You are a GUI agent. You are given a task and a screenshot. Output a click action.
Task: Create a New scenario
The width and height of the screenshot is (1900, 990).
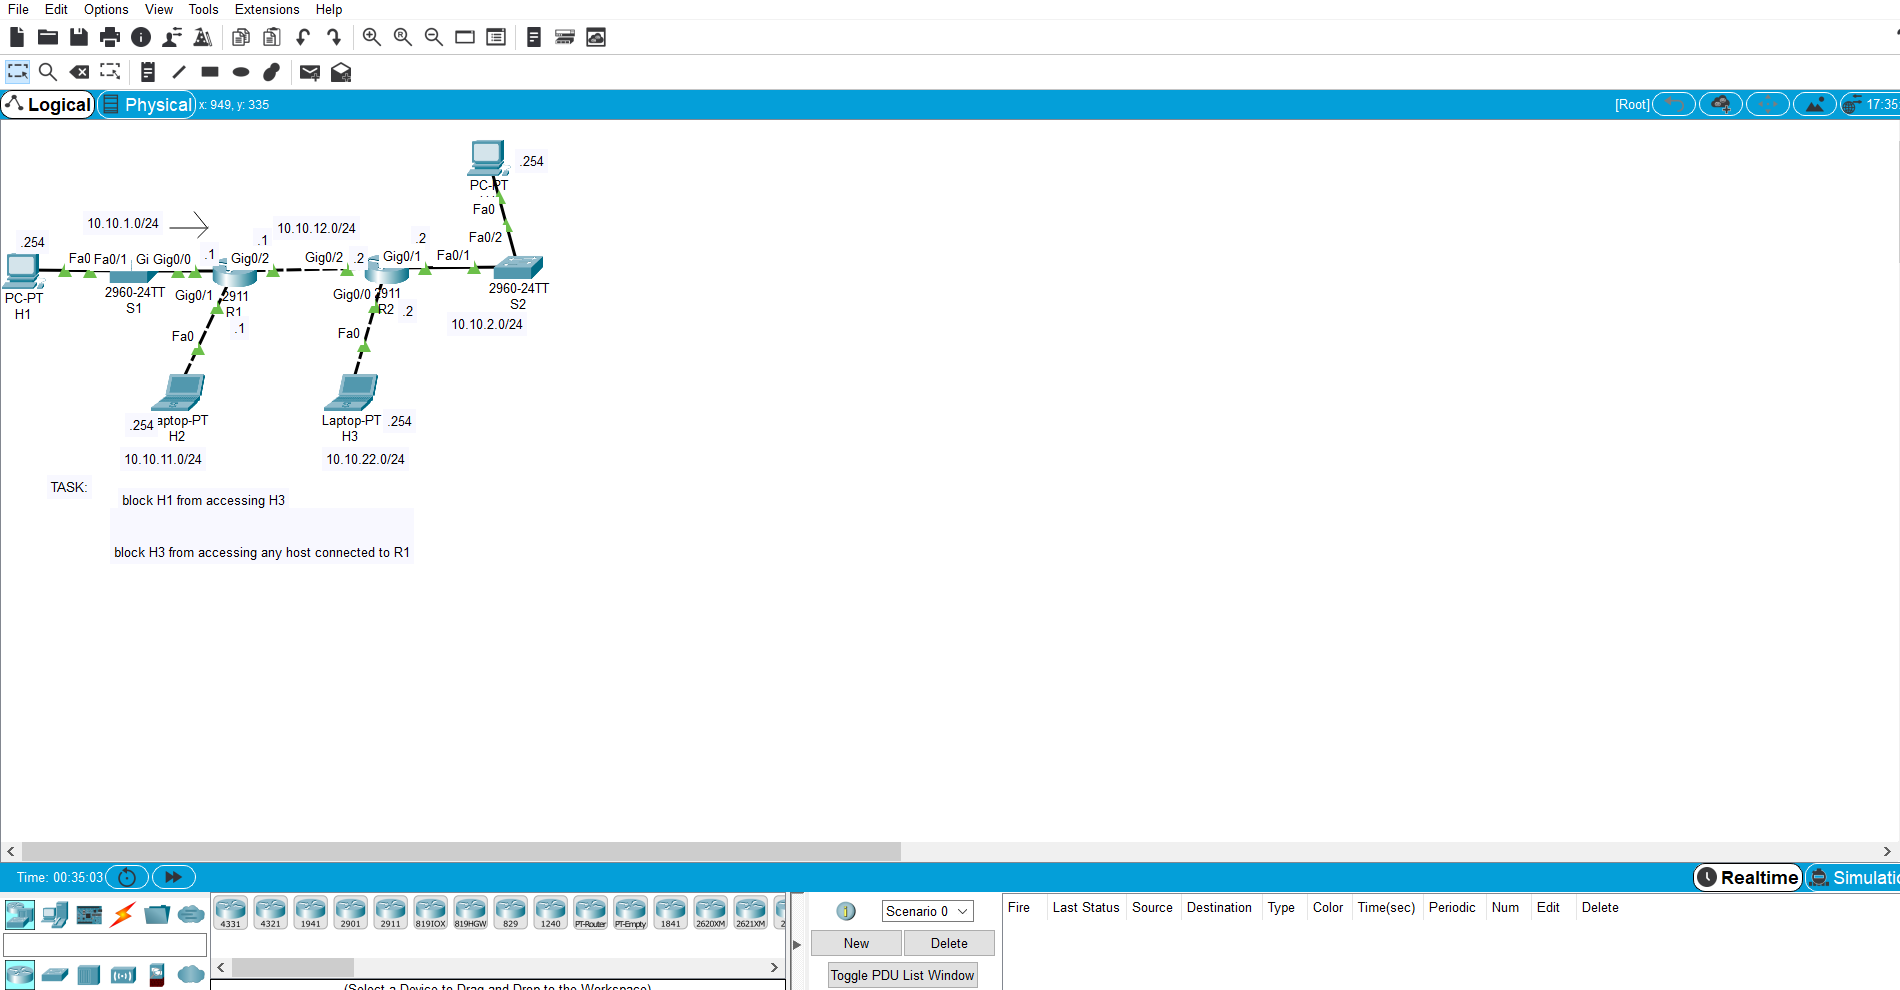[x=855, y=942]
